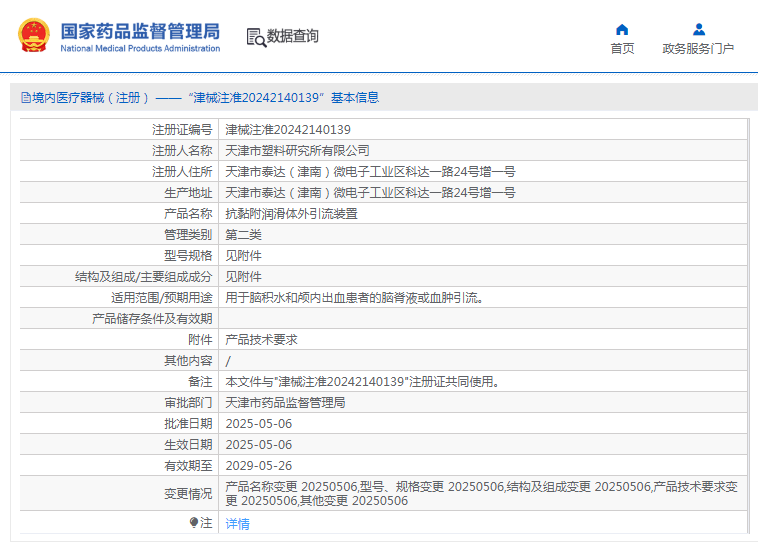Click the 其他内容 label
The image size is (758, 542).
click(x=188, y=361)
